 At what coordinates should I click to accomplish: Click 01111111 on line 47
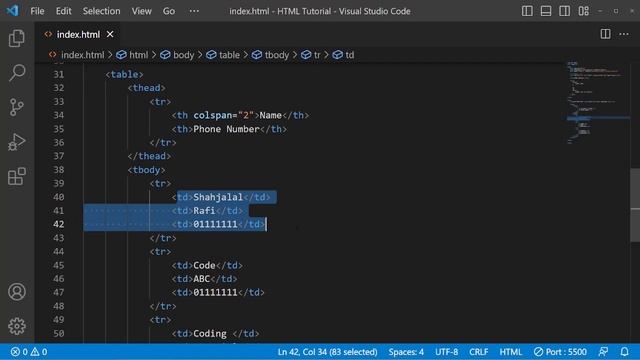(216, 292)
